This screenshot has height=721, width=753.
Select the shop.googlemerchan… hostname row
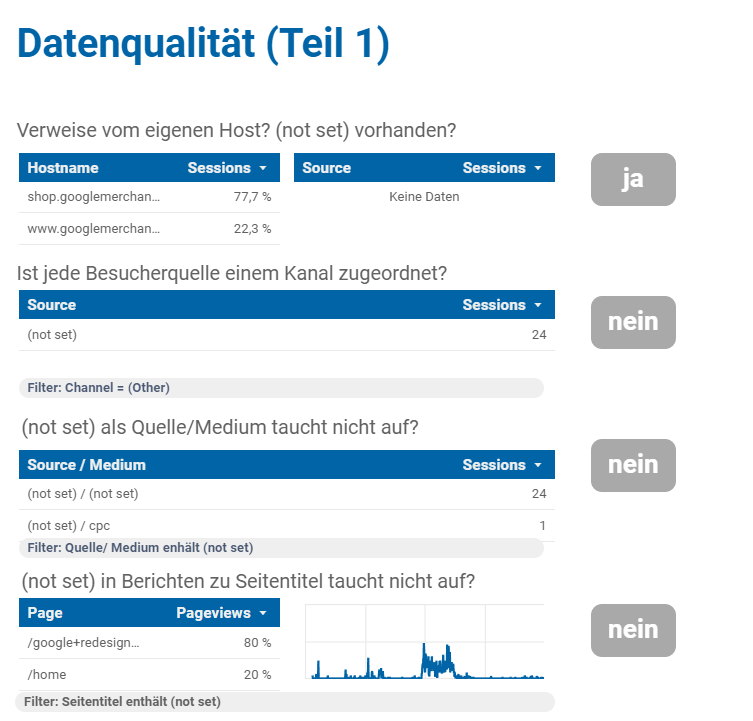tap(149, 197)
